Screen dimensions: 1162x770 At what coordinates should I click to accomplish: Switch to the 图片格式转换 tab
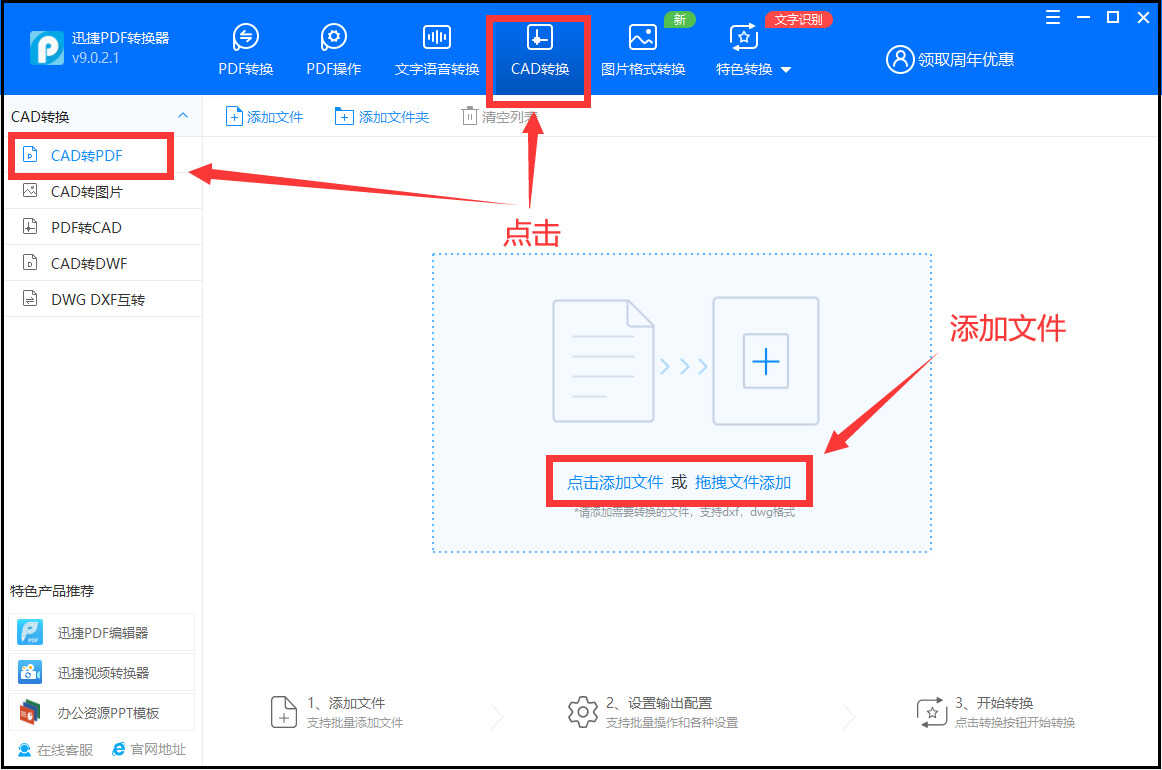coord(643,50)
